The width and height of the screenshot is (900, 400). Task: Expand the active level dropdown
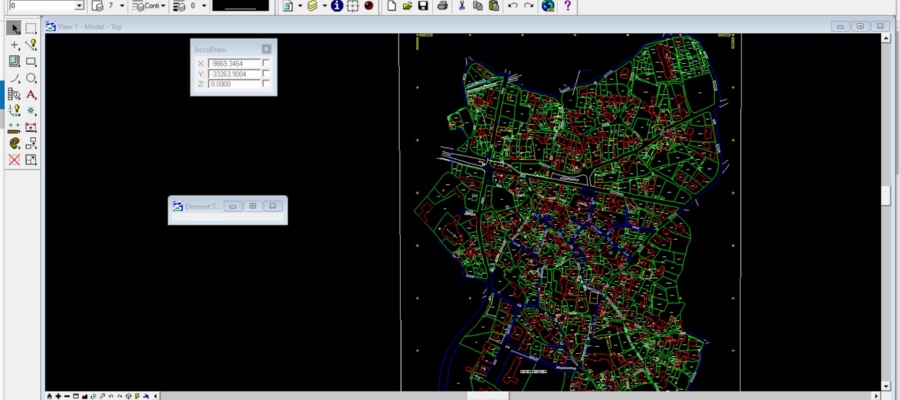(80, 6)
